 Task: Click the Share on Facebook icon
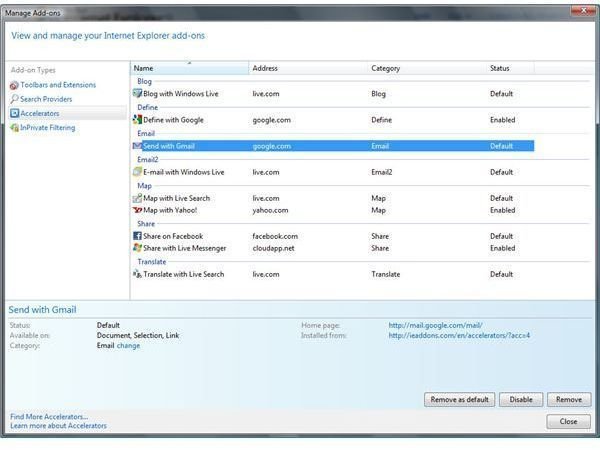pyautogui.click(x=137, y=236)
